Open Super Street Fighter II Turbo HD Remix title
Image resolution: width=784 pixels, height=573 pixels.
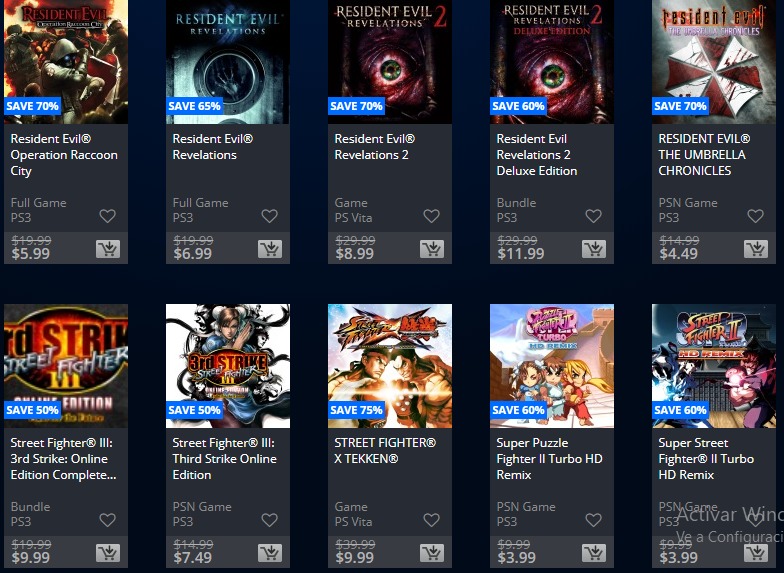(x=706, y=458)
